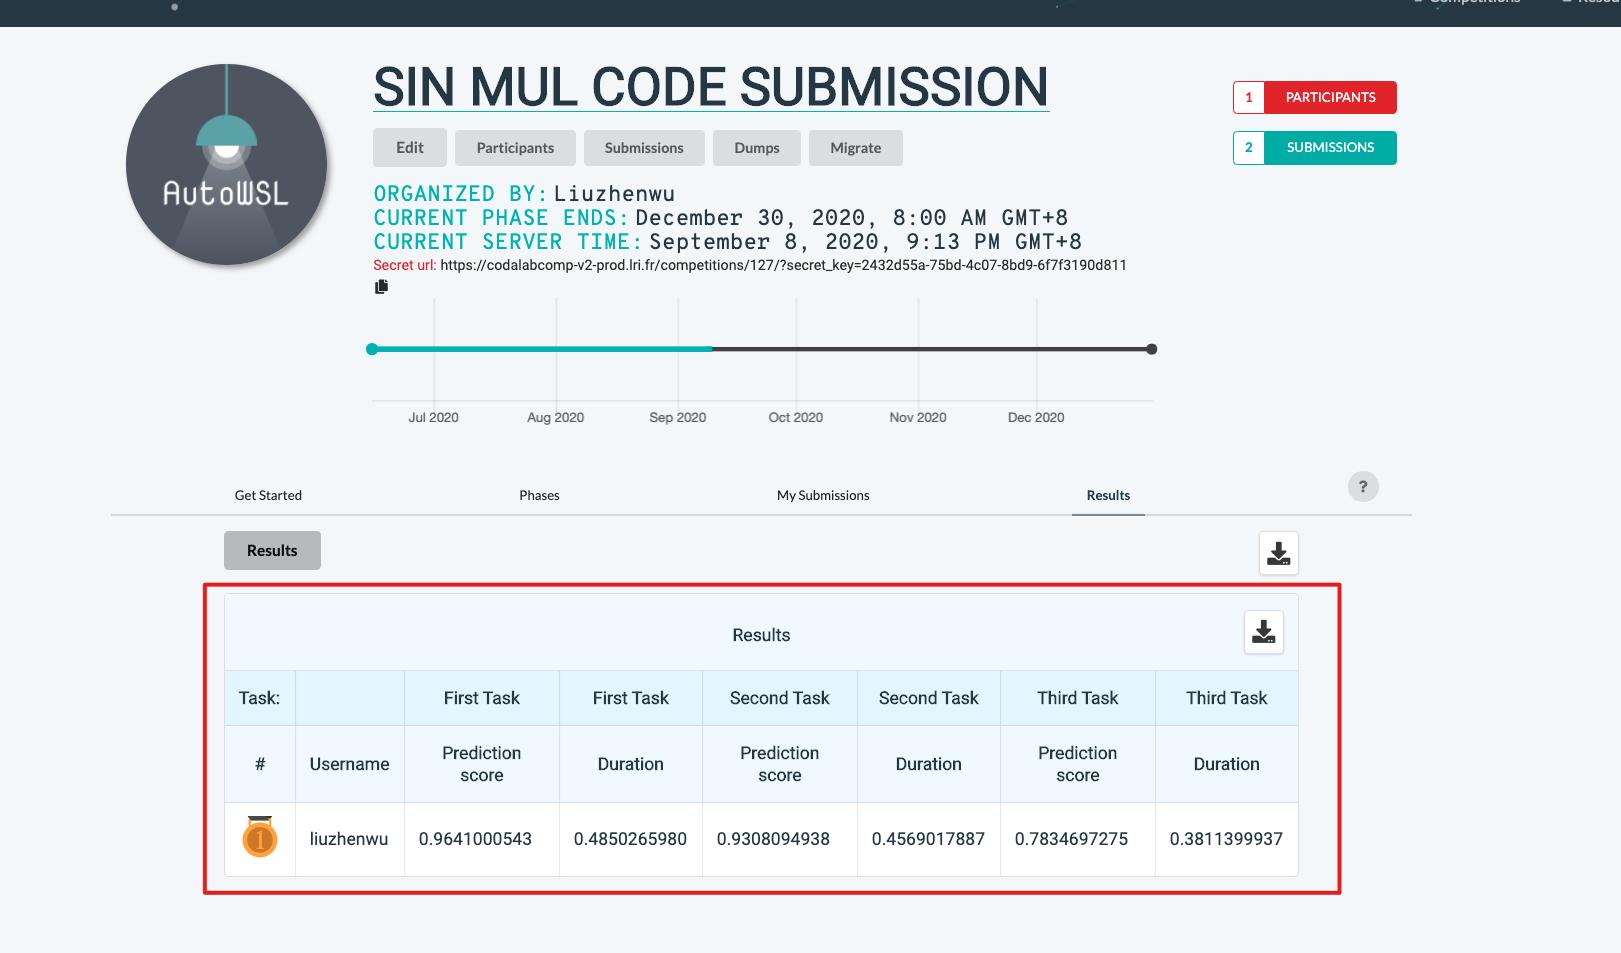Select the Results tab
Screen dimensions: 1621x953
[x=1108, y=495]
